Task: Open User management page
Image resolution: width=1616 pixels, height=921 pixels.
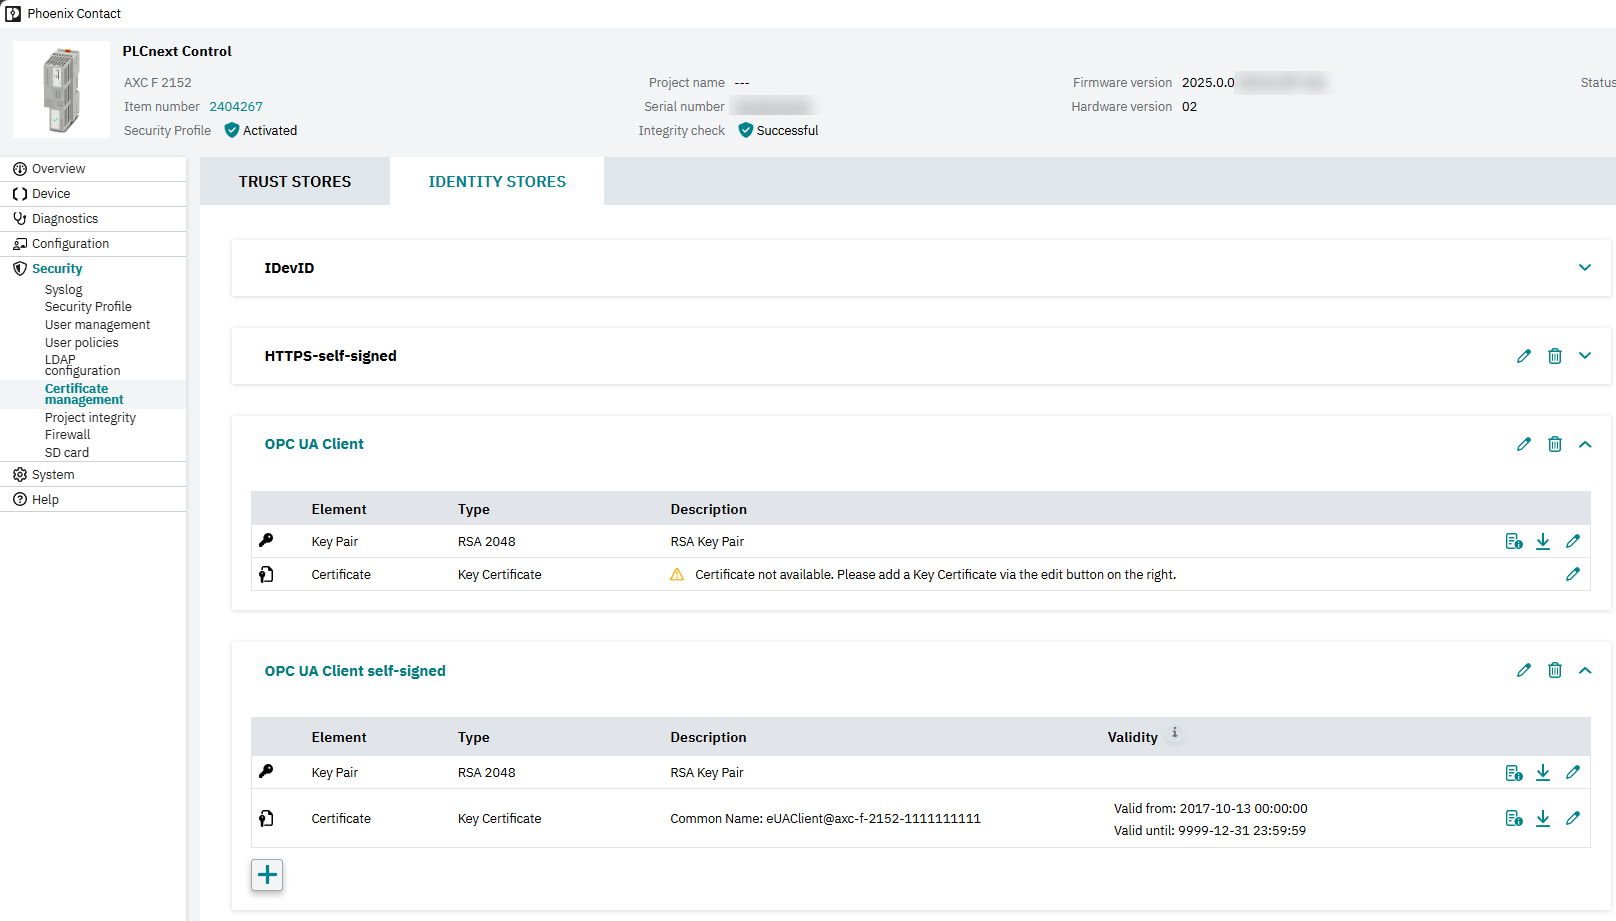Action: pyautogui.click(x=97, y=325)
